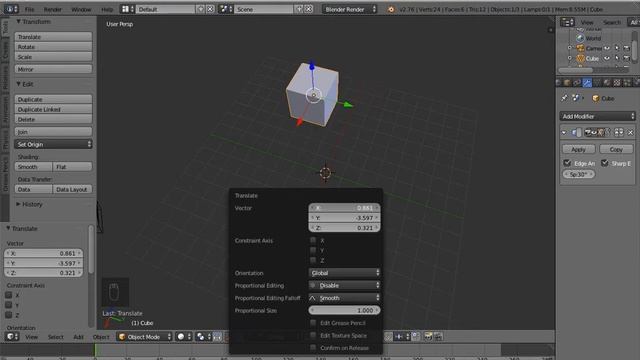Enable Constraint Axis X in popup
Screen dimensions: 640x360
(313, 240)
